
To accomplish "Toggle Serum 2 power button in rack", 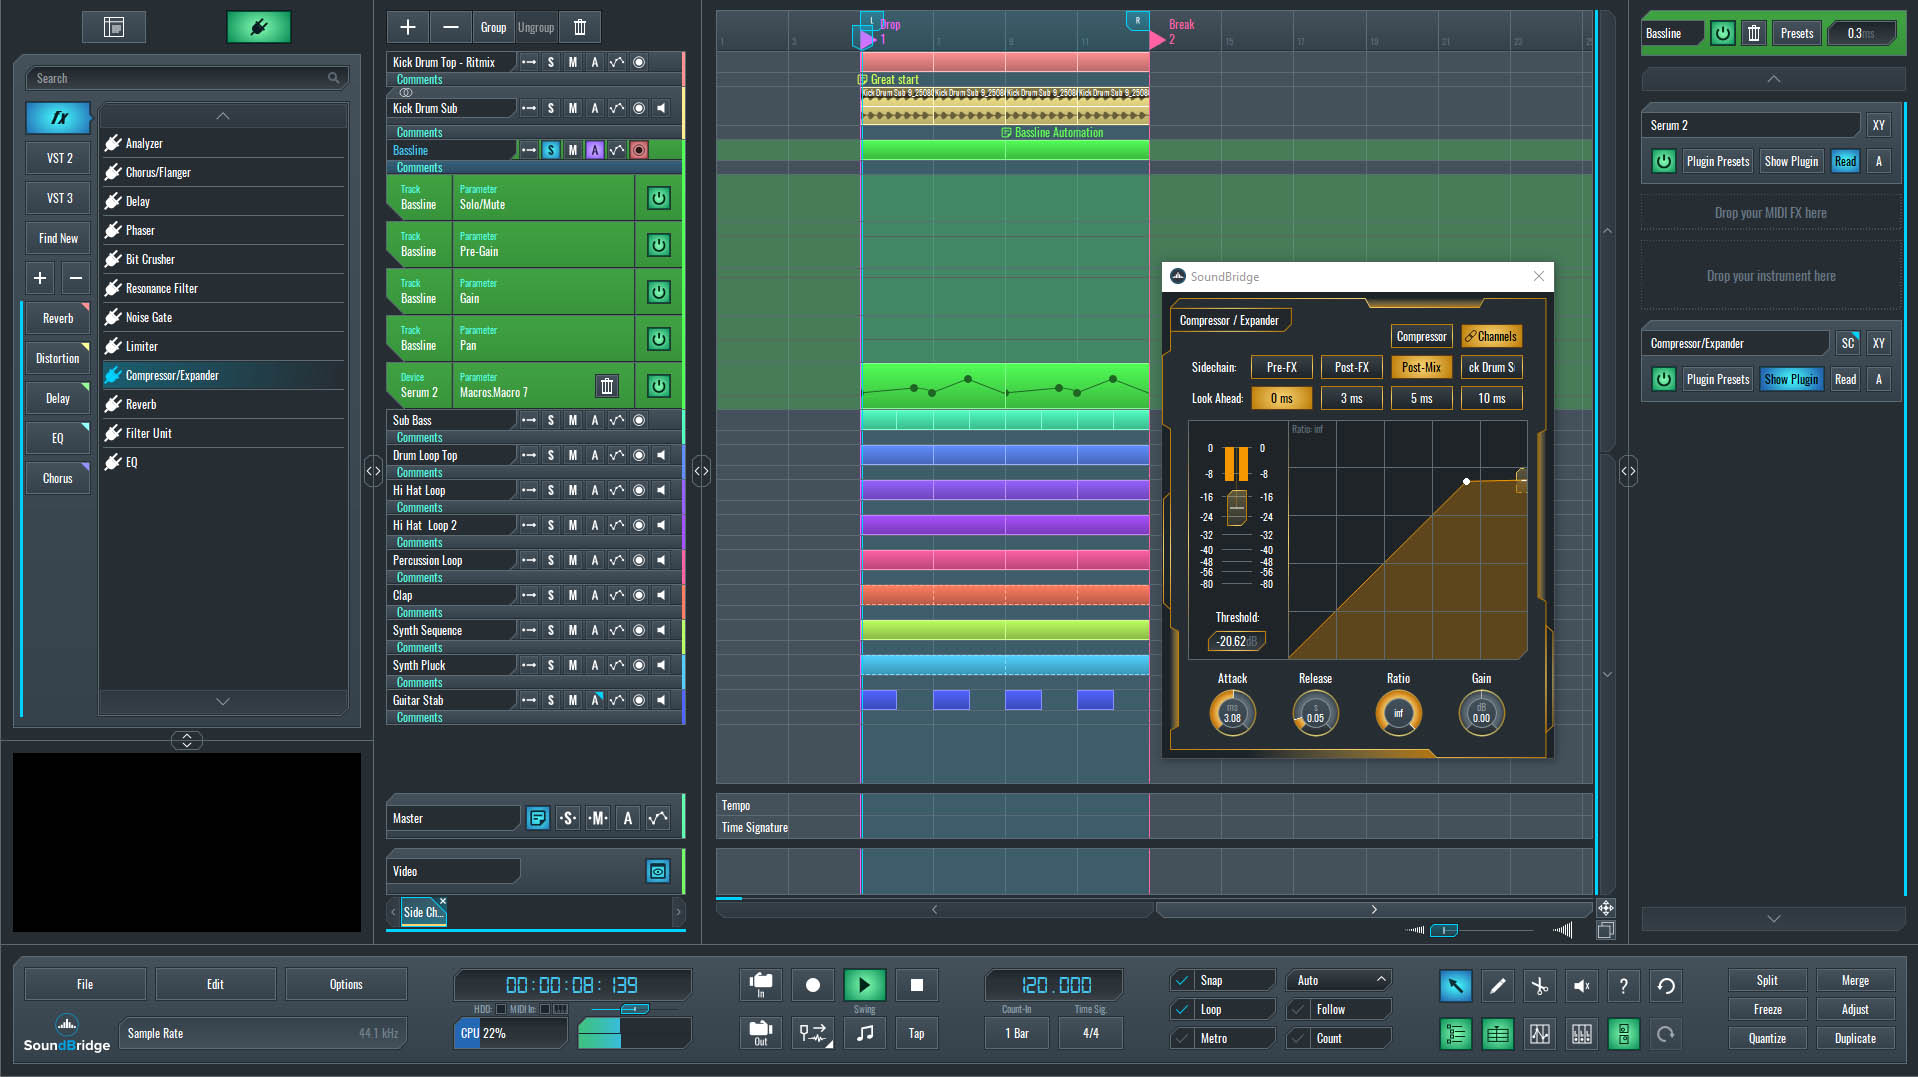I will pos(1663,161).
